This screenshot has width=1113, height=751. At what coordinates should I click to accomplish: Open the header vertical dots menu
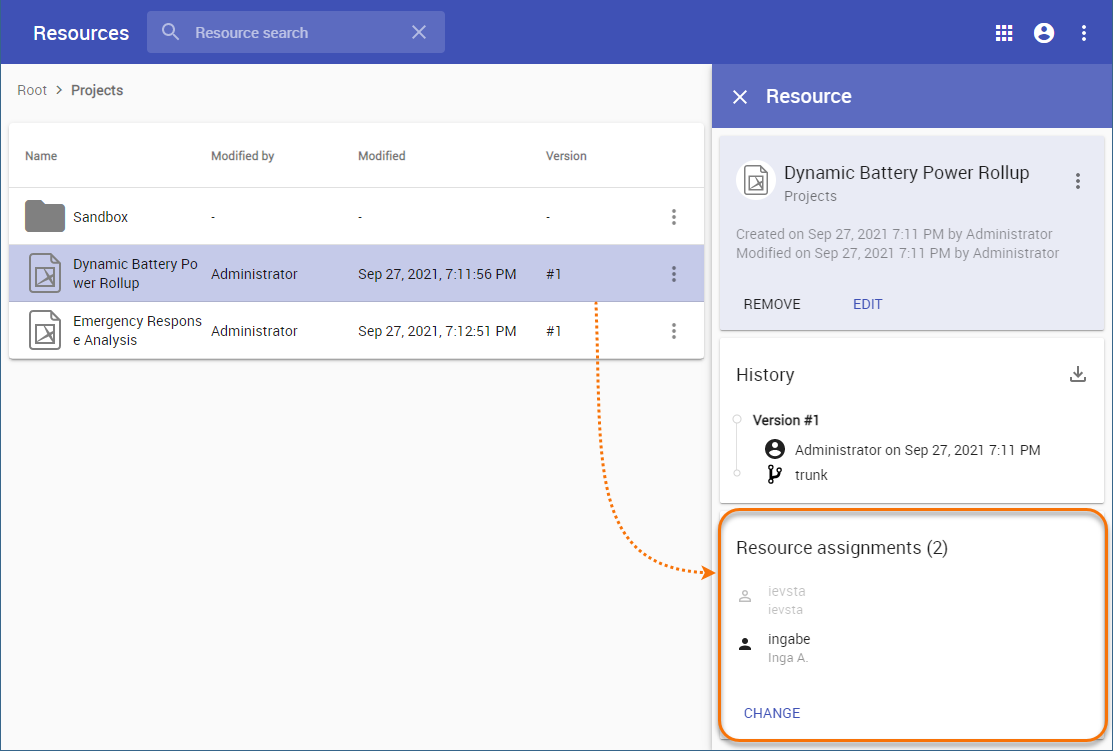pos(1084,33)
